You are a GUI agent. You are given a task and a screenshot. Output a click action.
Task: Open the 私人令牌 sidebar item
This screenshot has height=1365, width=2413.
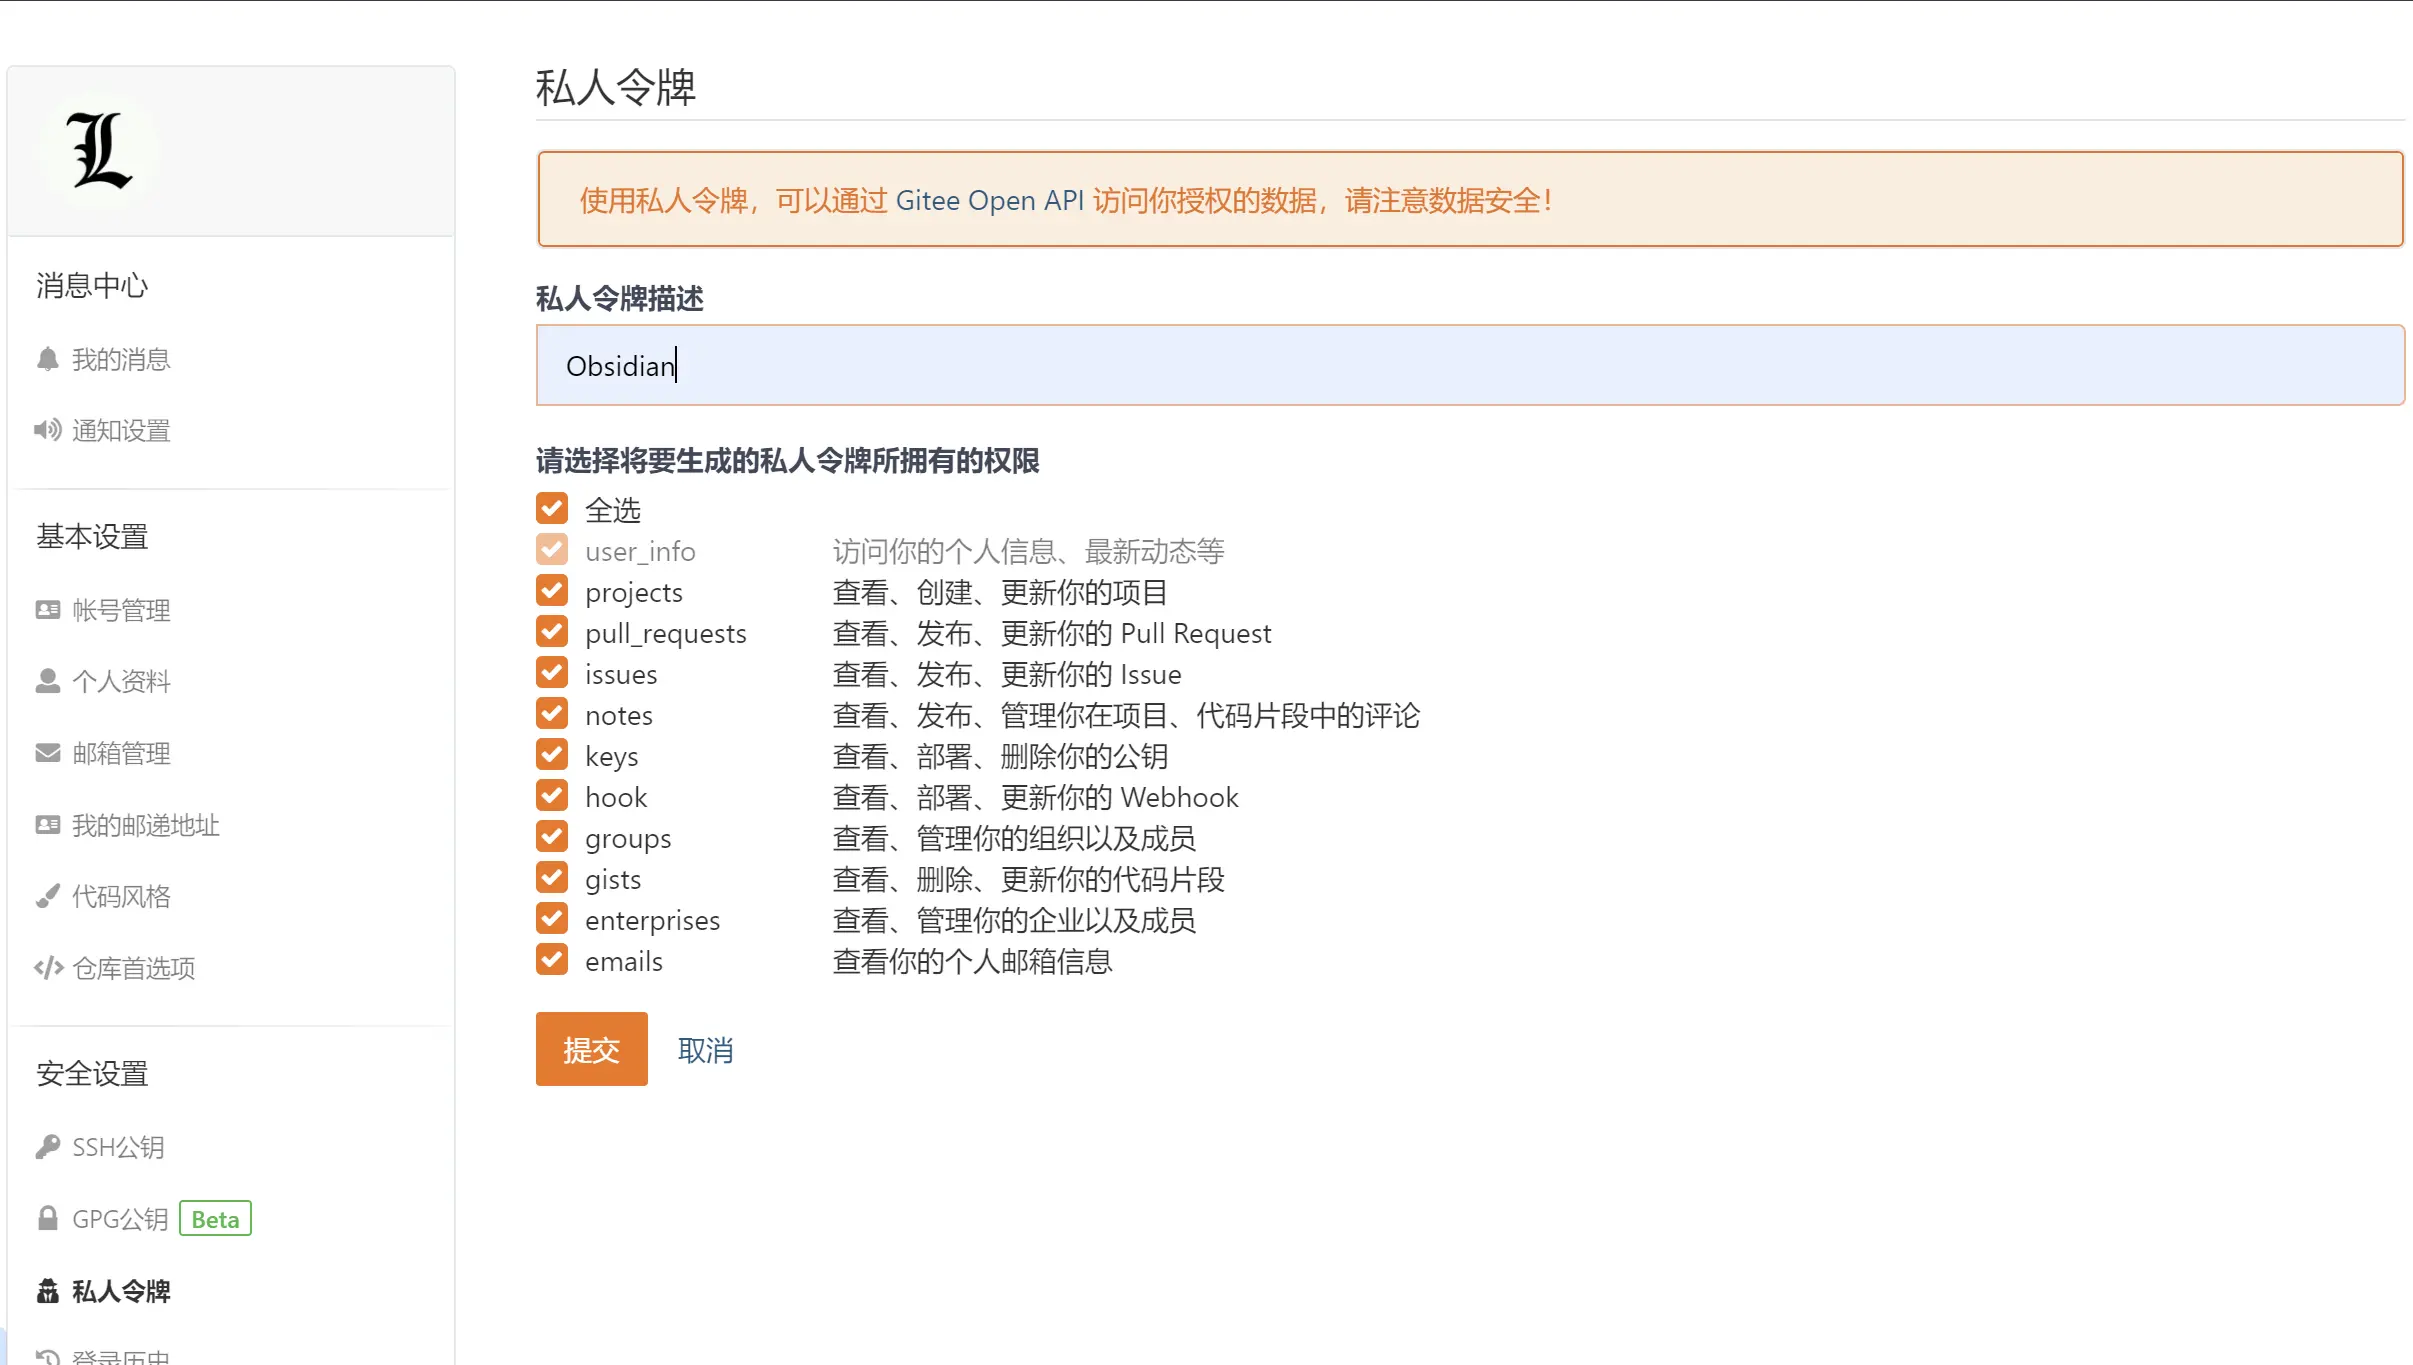(x=121, y=1291)
